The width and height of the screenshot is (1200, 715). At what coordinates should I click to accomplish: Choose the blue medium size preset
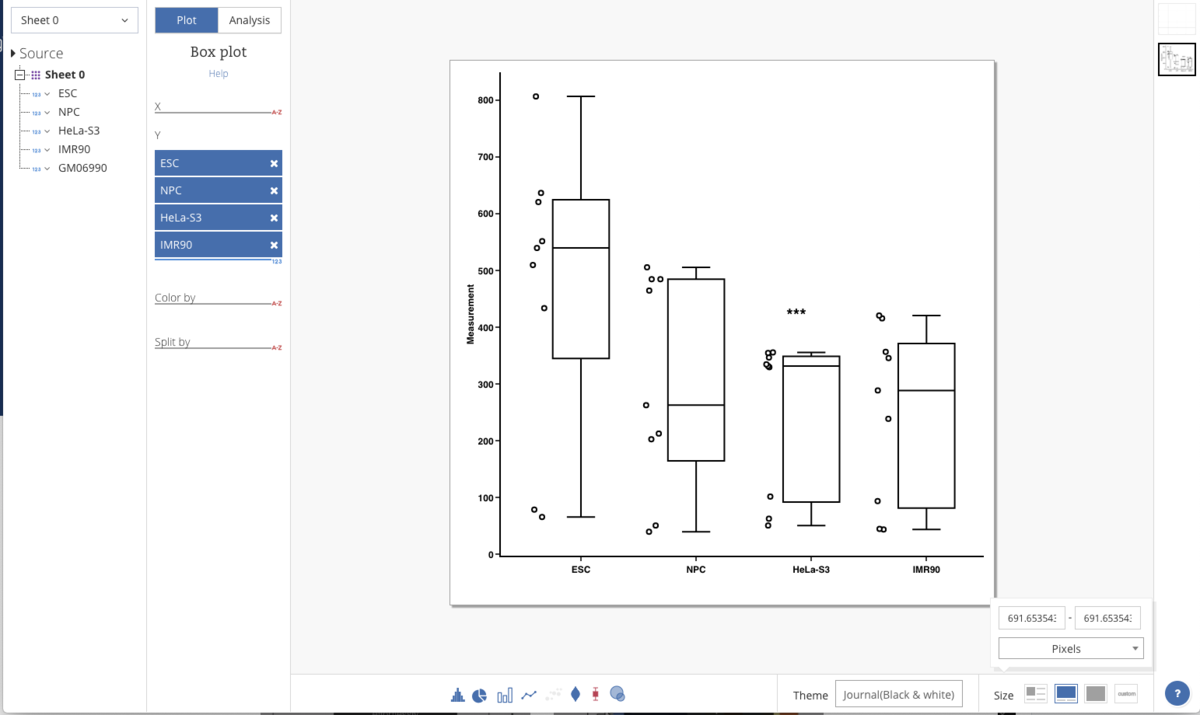pyautogui.click(x=1066, y=694)
